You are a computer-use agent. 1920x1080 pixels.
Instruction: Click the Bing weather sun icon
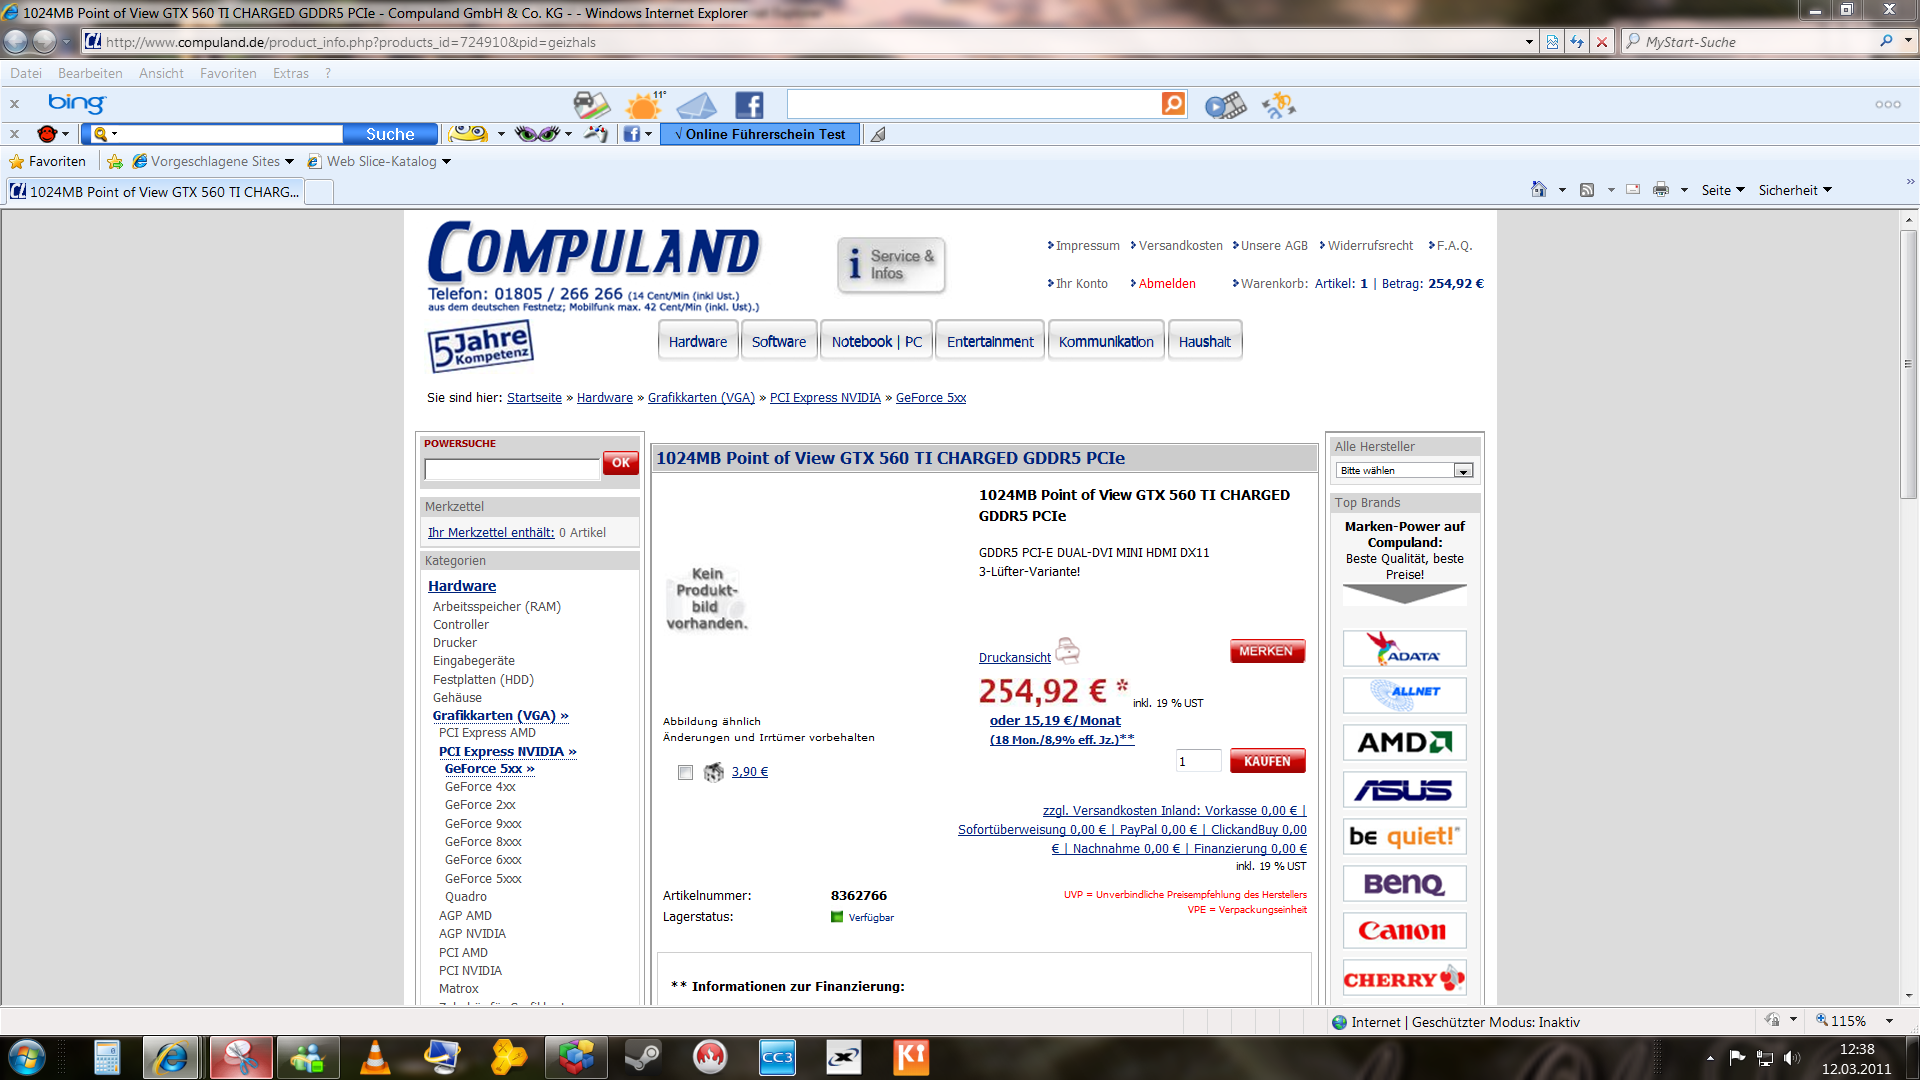point(643,105)
